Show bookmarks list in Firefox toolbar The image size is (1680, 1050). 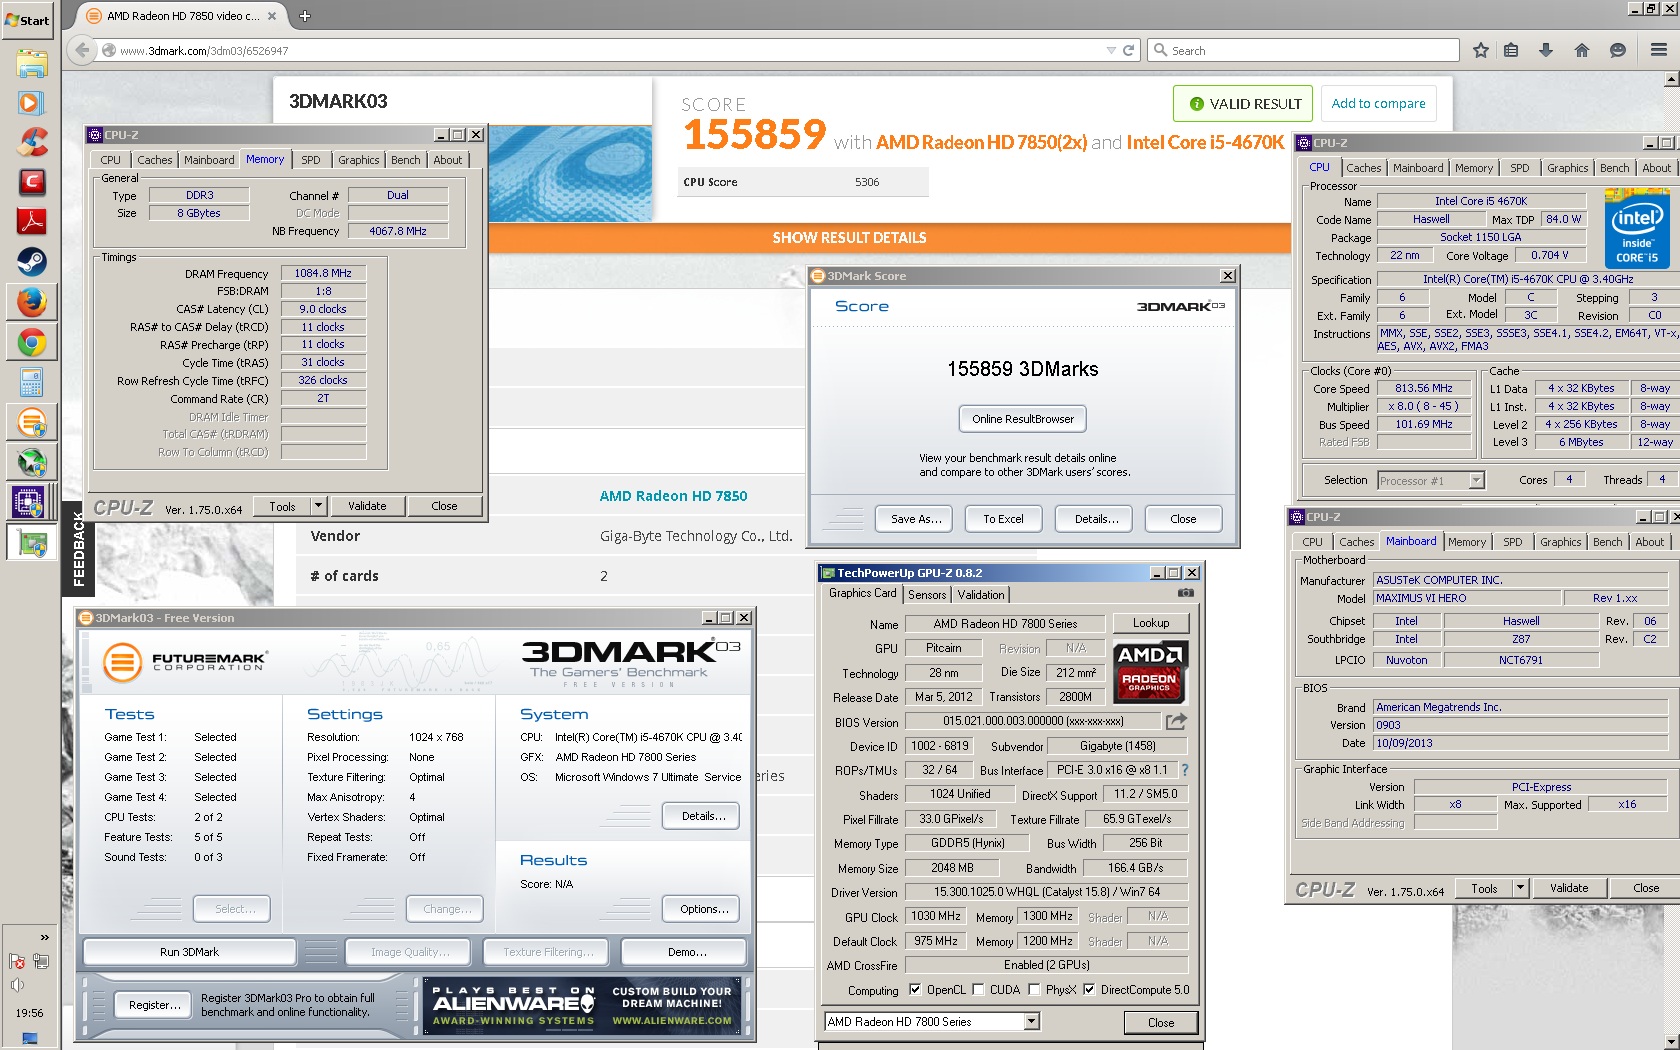point(1511,50)
